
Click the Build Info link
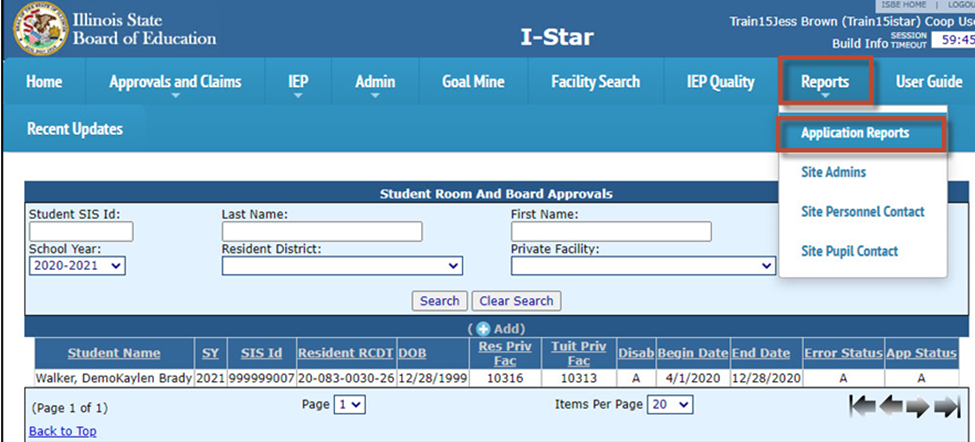tap(861, 44)
